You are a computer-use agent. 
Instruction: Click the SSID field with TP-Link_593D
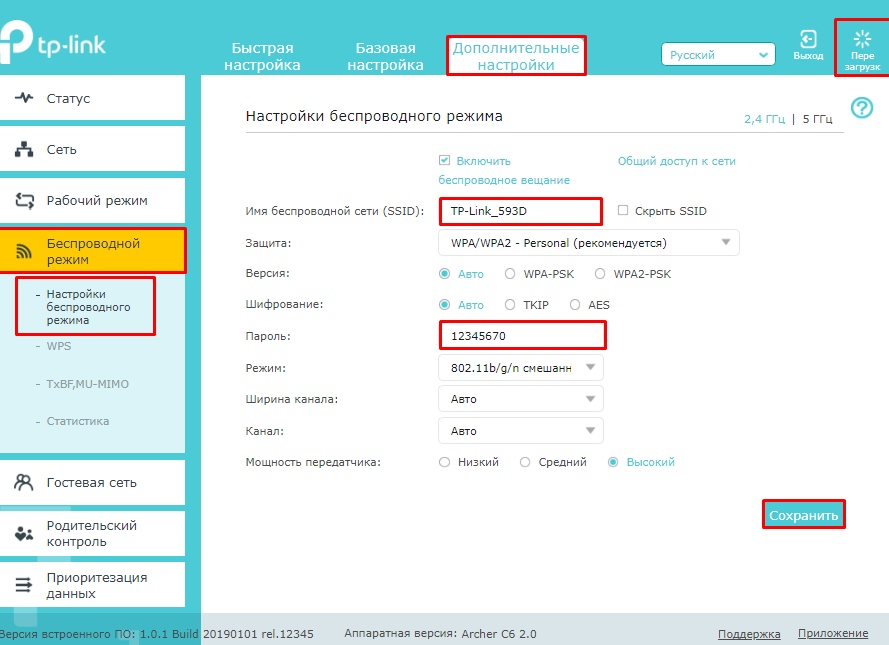[x=520, y=211]
